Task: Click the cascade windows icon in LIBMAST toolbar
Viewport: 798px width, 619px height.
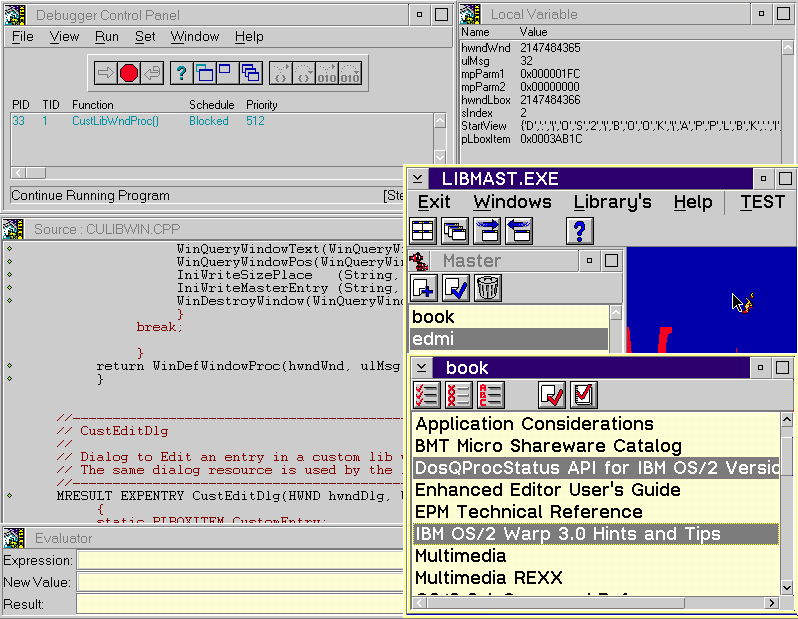Action: 455,230
